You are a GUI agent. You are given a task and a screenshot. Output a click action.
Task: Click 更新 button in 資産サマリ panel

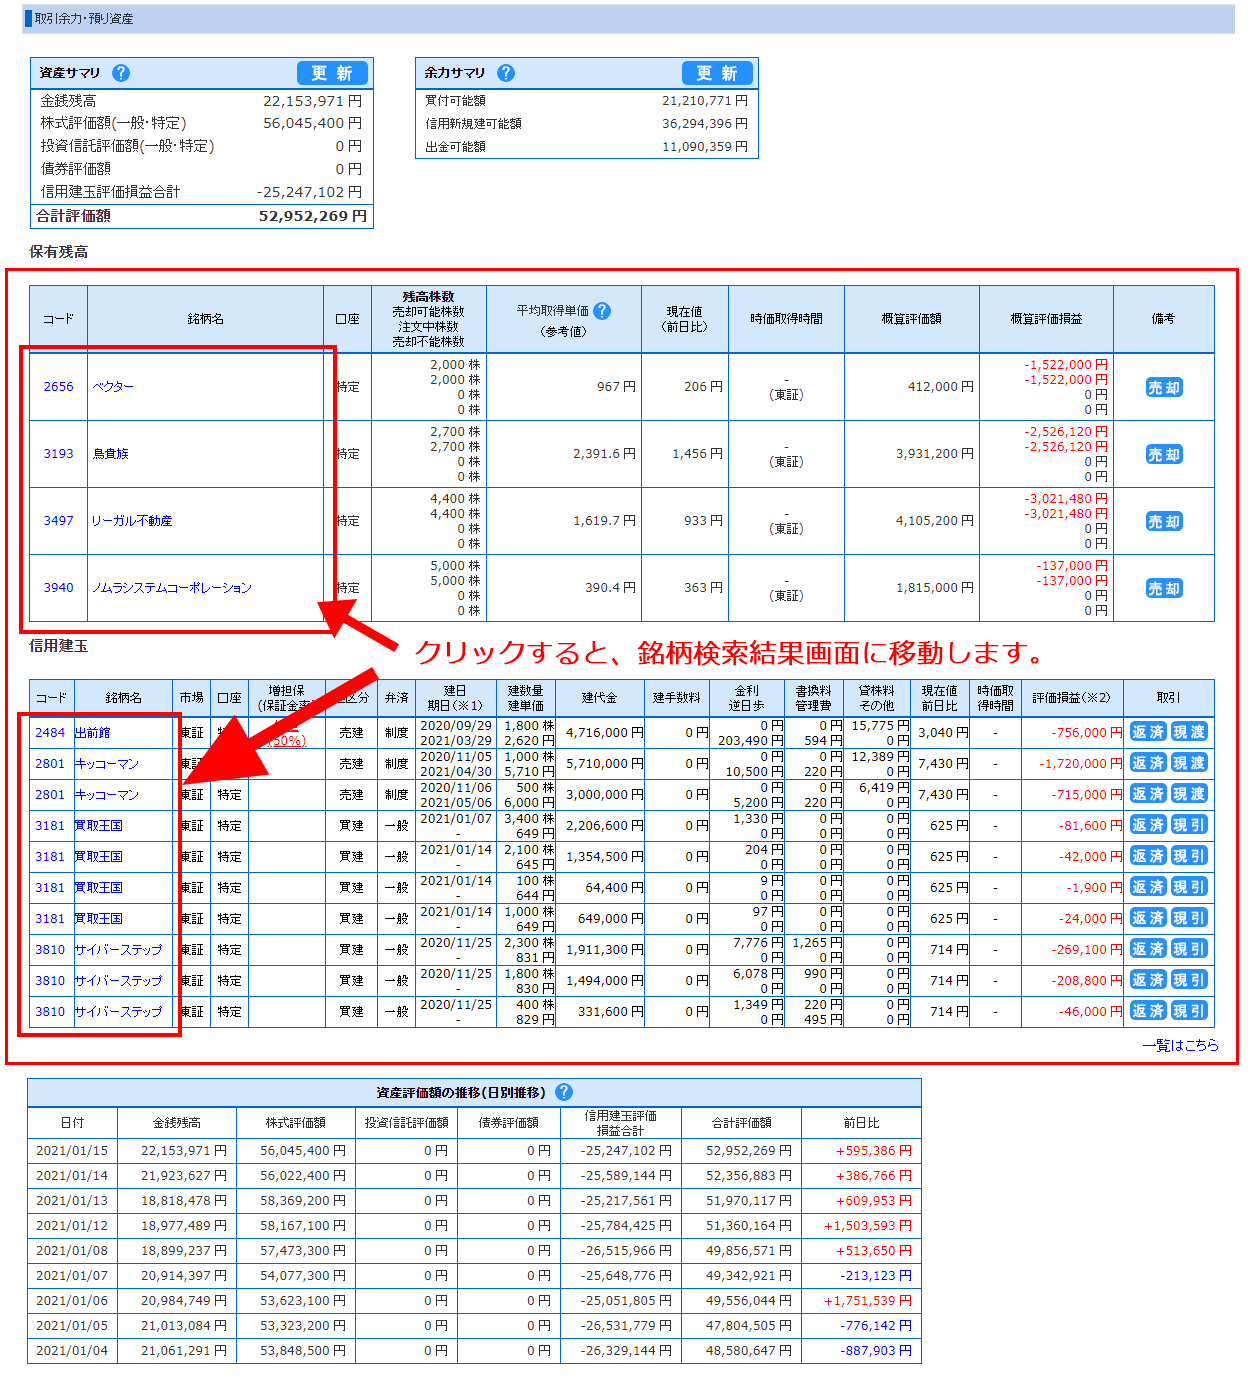pyautogui.click(x=332, y=73)
